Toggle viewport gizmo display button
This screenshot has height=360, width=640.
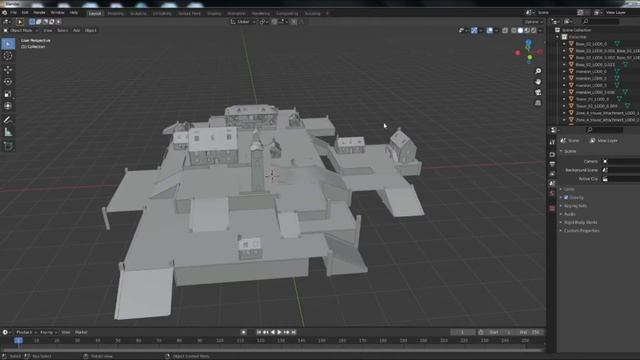tap(474, 30)
